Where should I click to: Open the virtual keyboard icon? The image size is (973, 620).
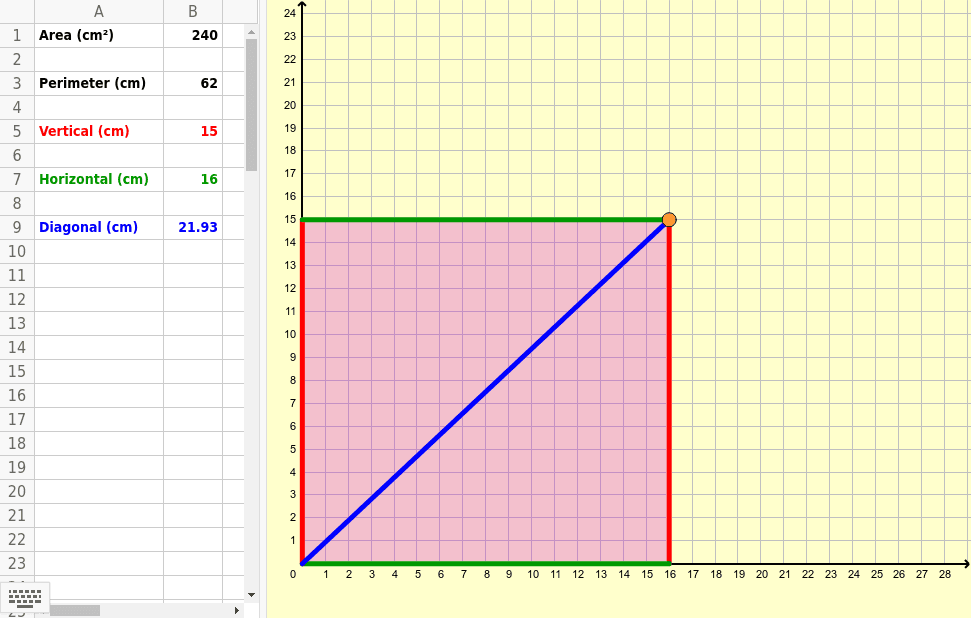coord(25,598)
